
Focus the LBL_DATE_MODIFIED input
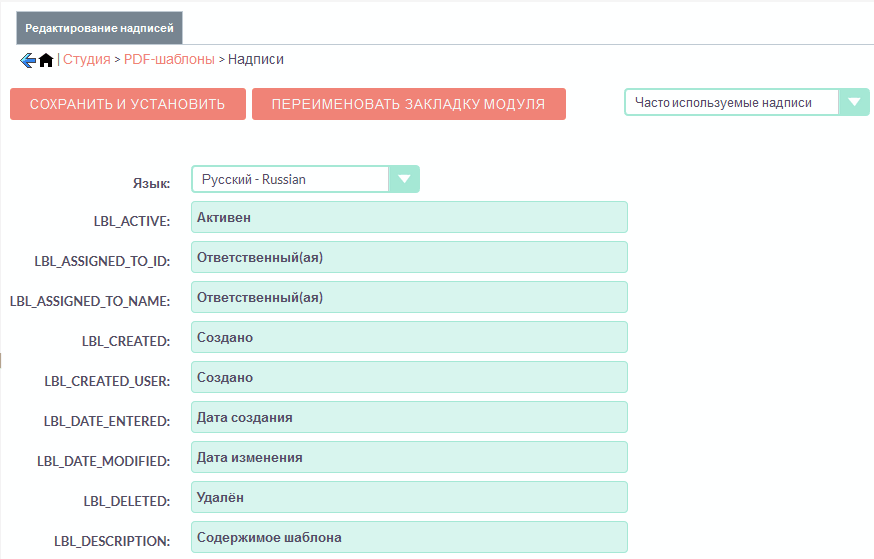click(409, 457)
